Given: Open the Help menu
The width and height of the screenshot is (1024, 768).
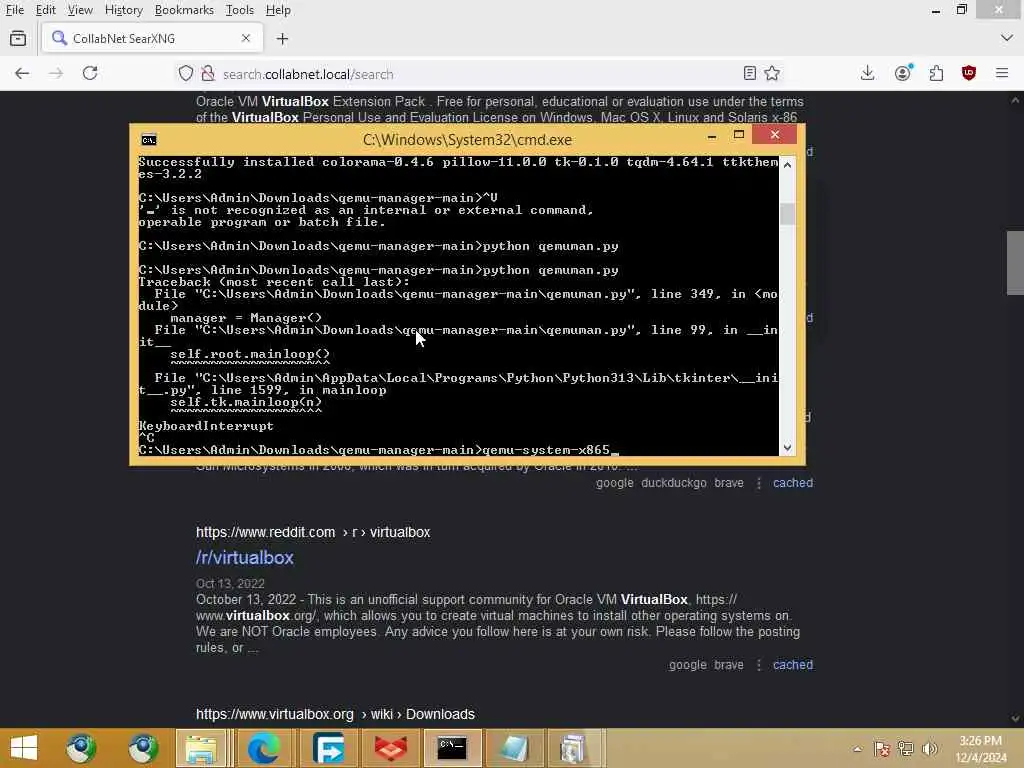Looking at the screenshot, I should [x=278, y=10].
